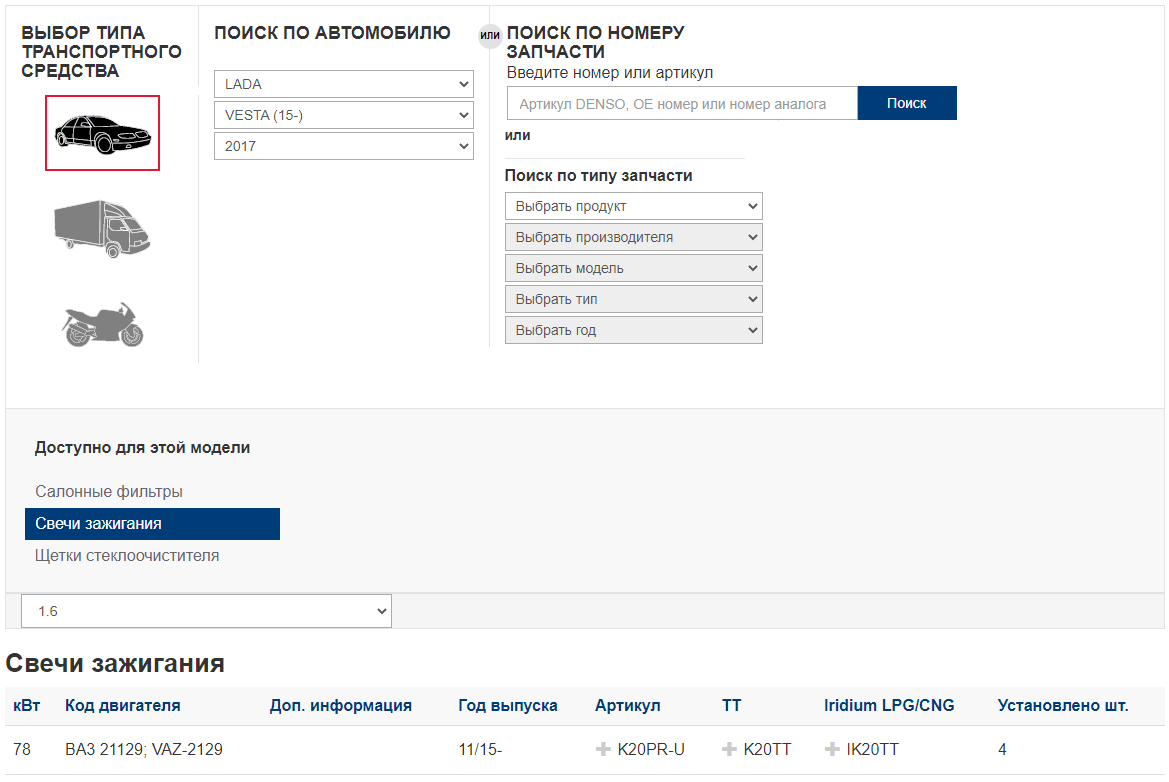Click the '11/15-' production year cell

pyautogui.click(x=480, y=749)
